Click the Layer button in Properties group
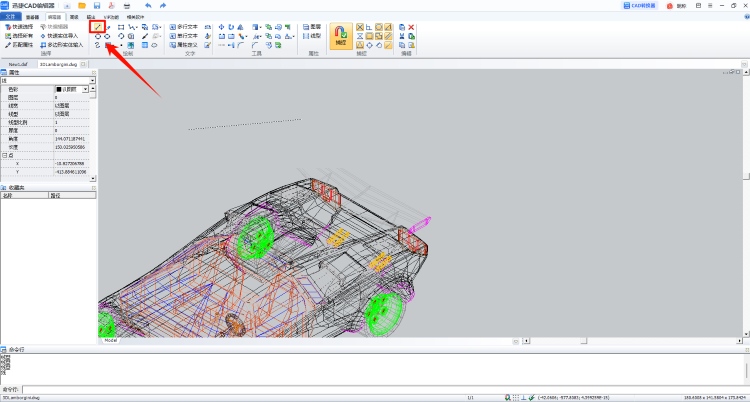This screenshot has height=402, width=750. pyautogui.click(x=315, y=26)
